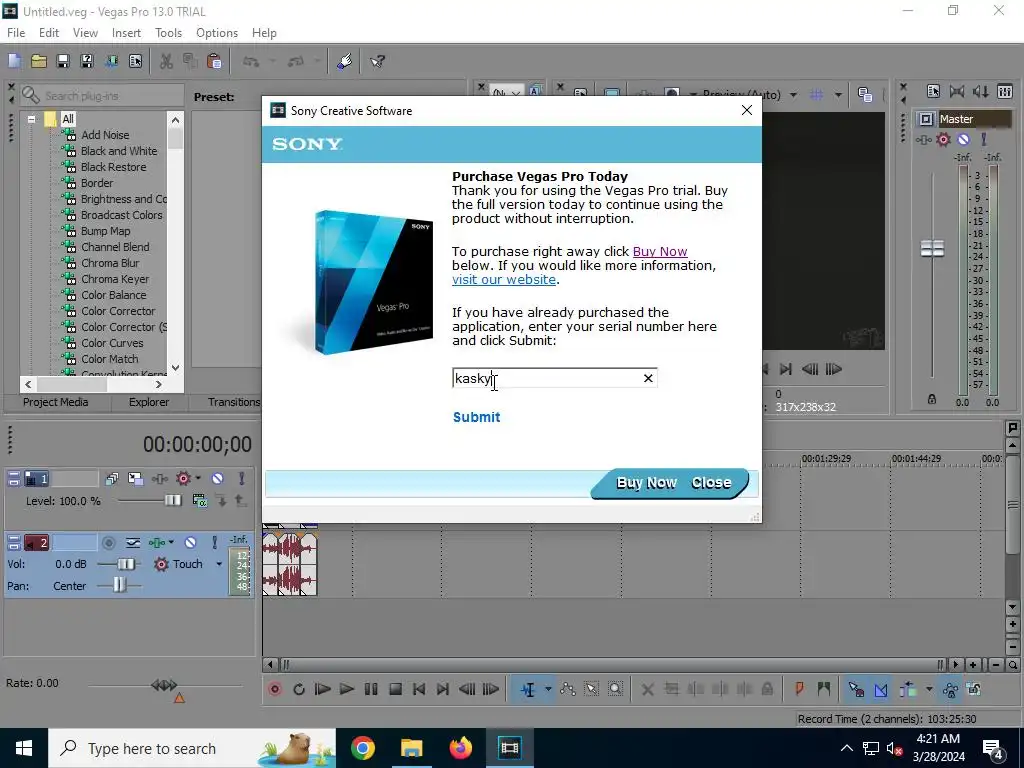Screen dimensions: 1024x768
Task: Open the Insert menu
Action: click(x=126, y=33)
